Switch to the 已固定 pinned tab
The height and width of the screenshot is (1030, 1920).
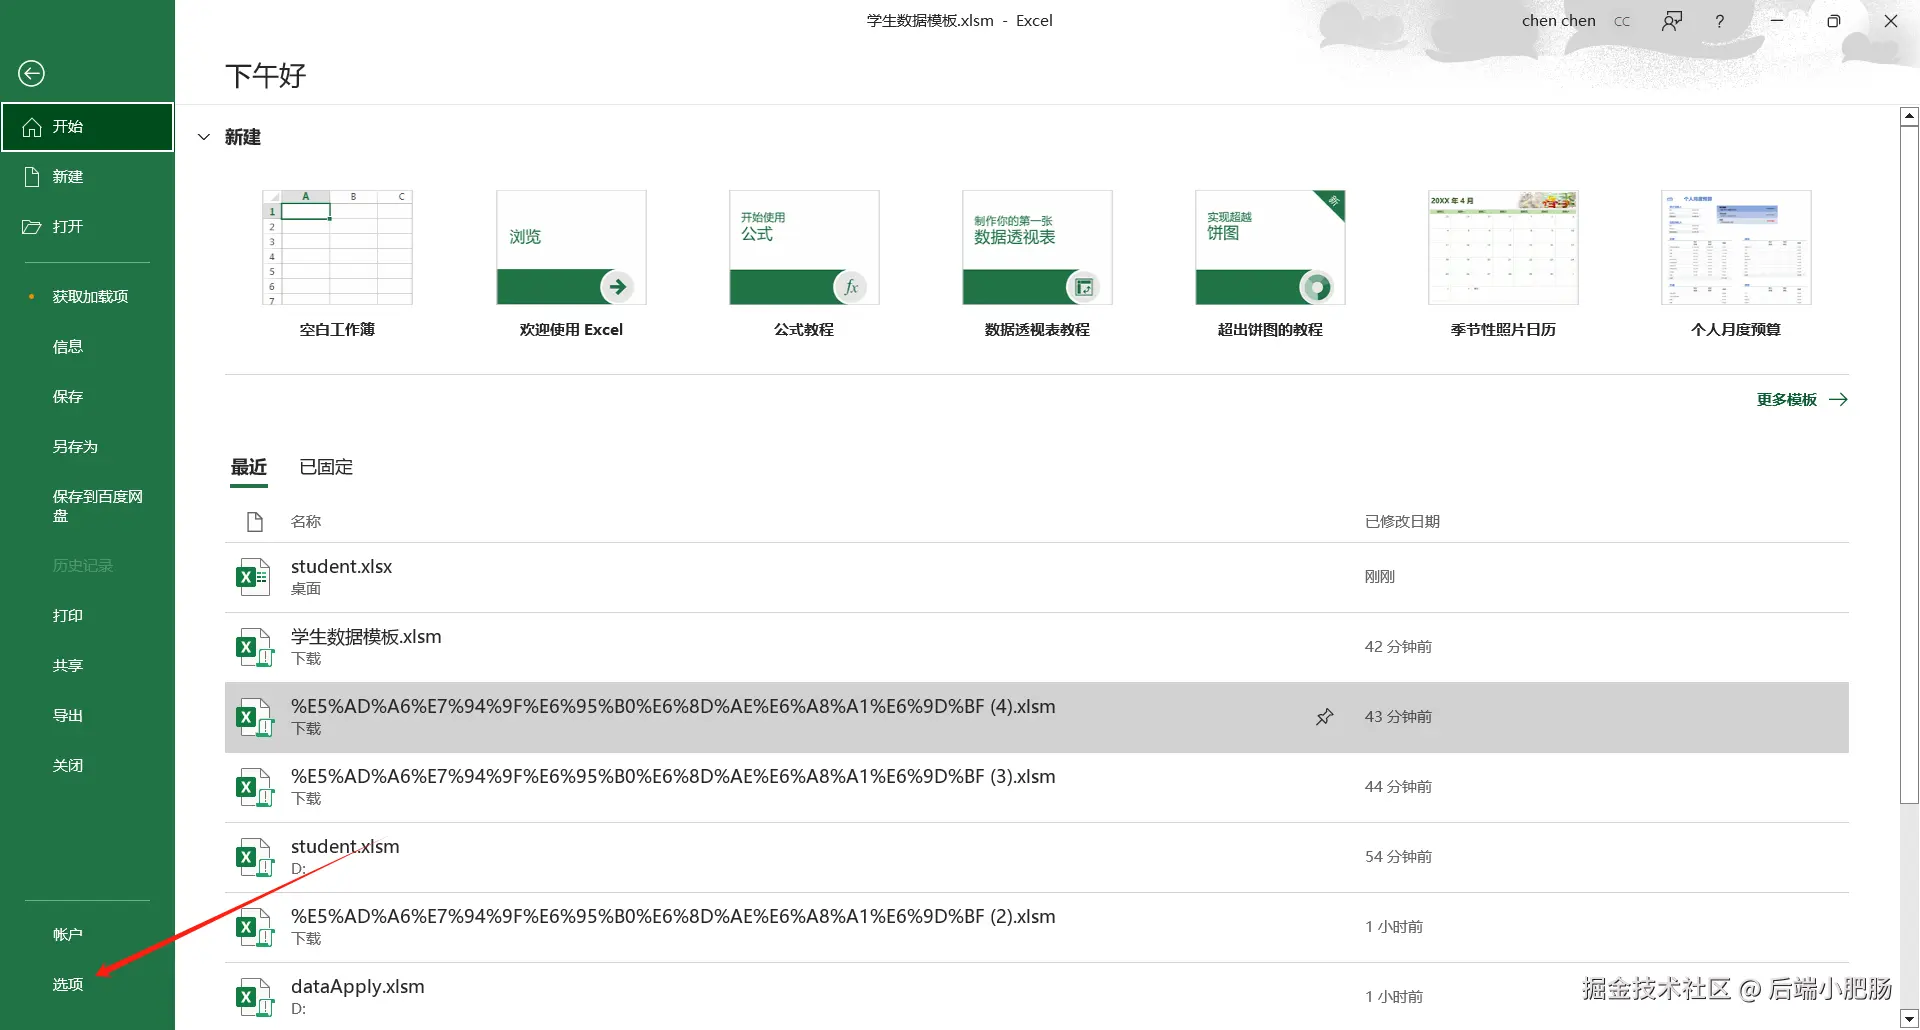point(326,467)
